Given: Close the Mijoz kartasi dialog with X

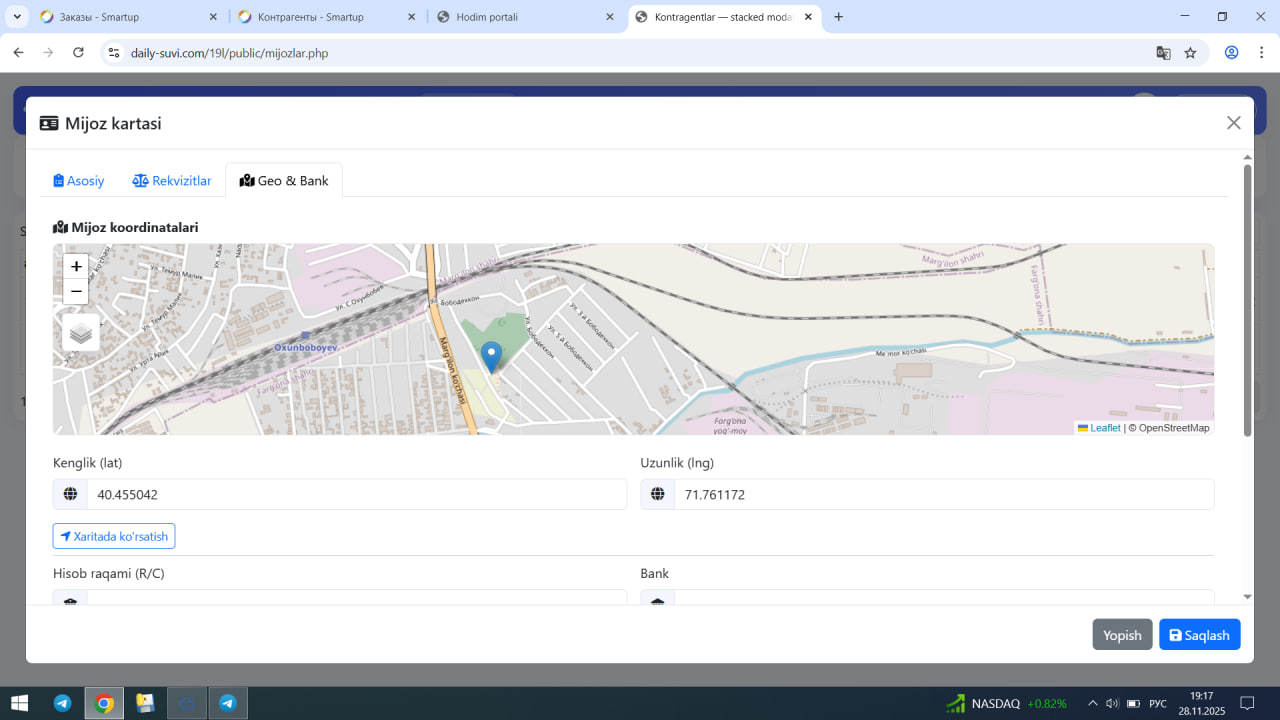Looking at the screenshot, I should [1233, 123].
